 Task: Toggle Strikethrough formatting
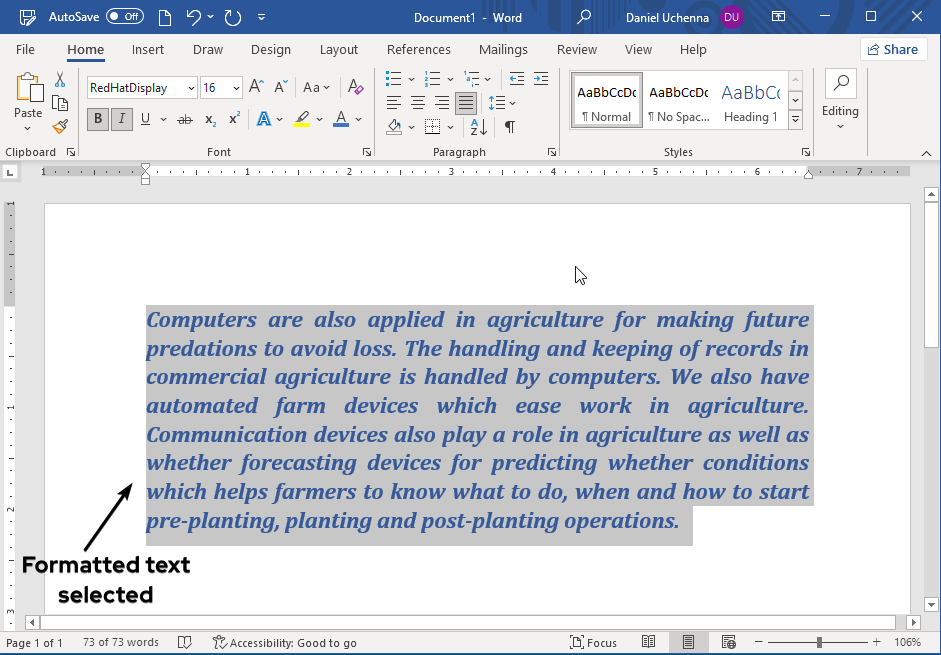pos(184,119)
